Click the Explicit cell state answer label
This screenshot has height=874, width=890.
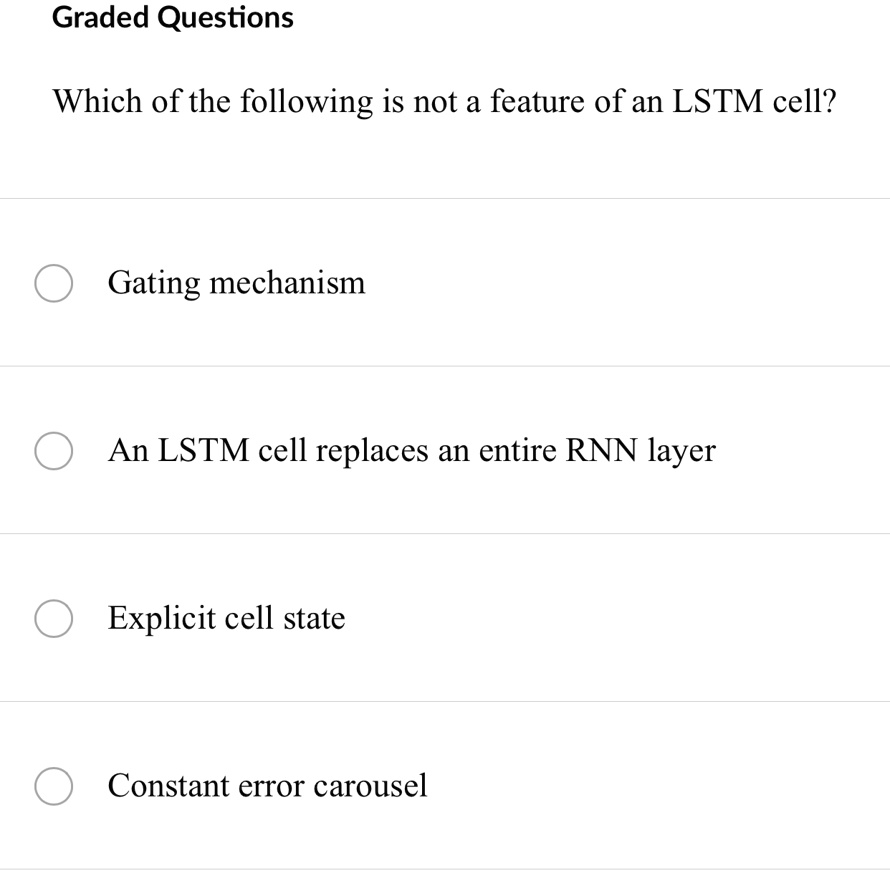click(x=226, y=618)
